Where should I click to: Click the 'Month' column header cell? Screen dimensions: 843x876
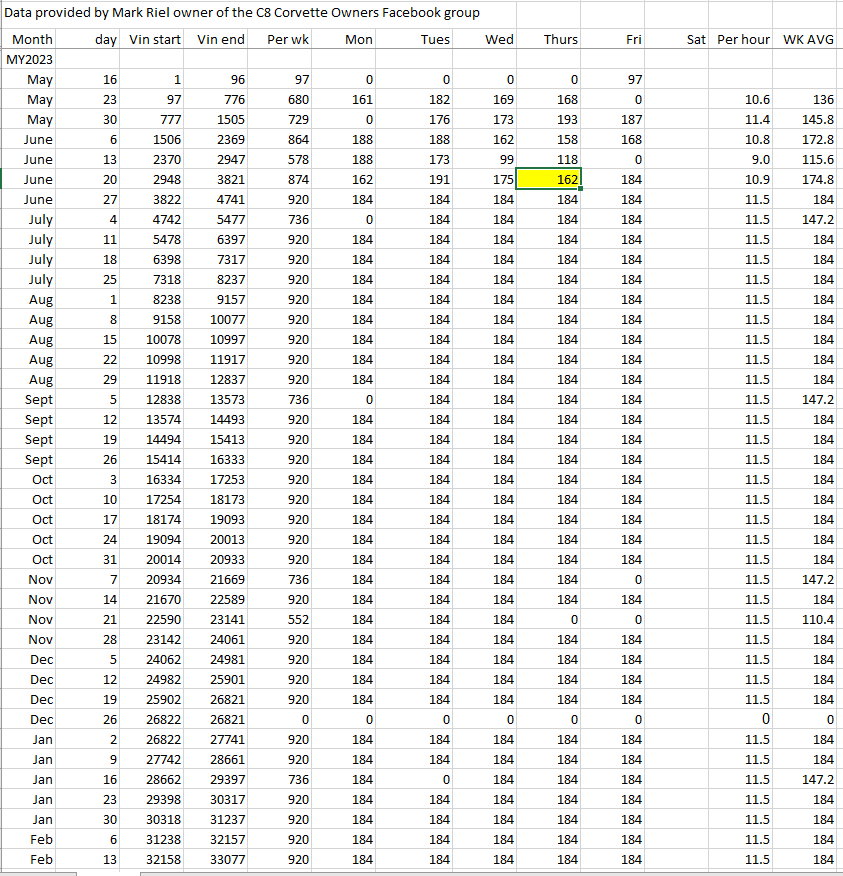tap(32, 40)
